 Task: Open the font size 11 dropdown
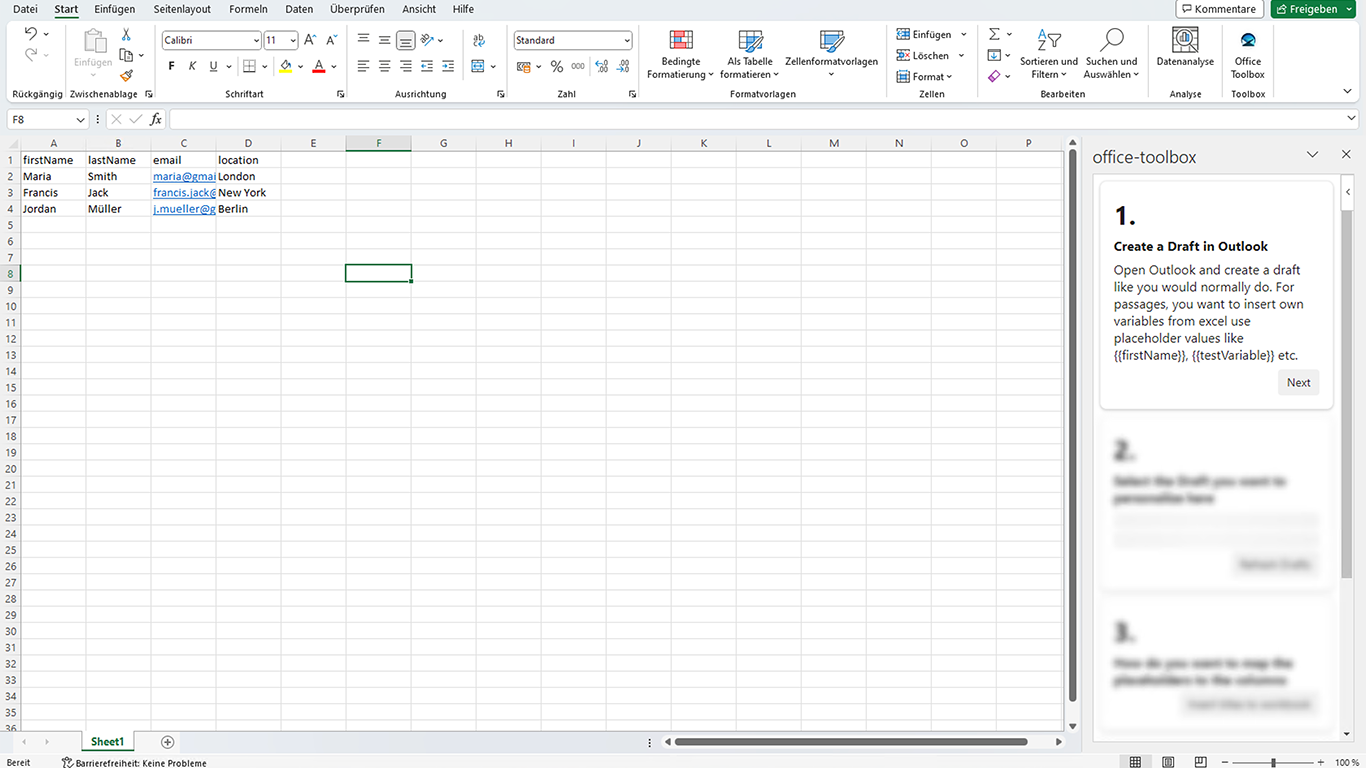click(x=293, y=40)
